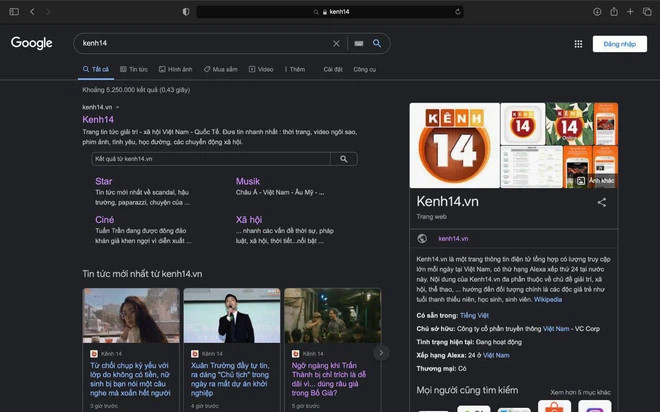Click the Đăng nhập sign-in button
The width and height of the screenshot is (660, 412).
coord(619,44)
